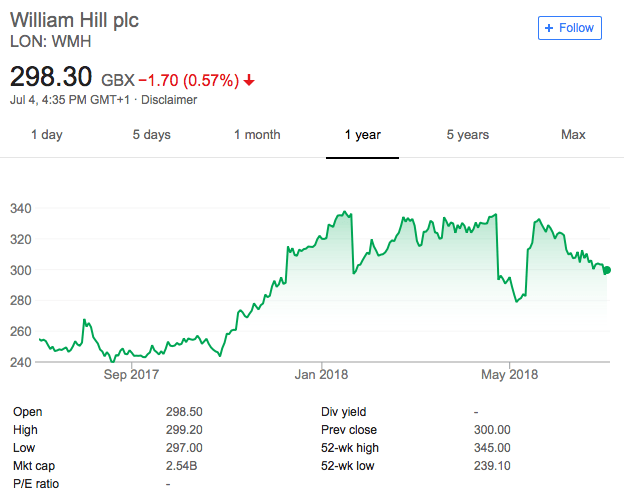Click the Open value 298.50
The image size is (624, 503).
point(184,412)
